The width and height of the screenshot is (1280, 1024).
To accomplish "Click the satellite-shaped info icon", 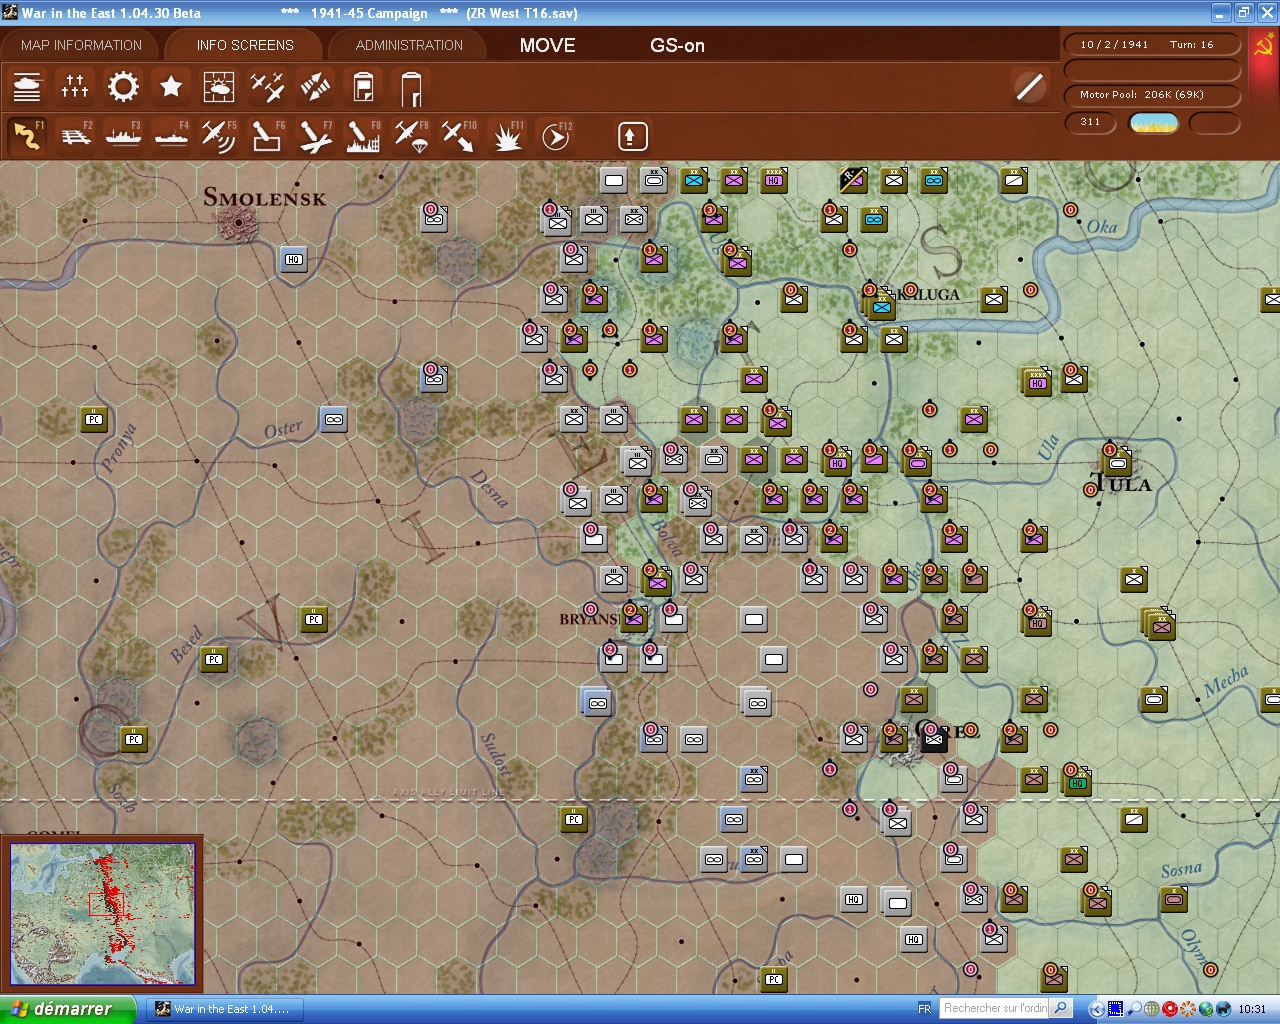I will (315, 87).
